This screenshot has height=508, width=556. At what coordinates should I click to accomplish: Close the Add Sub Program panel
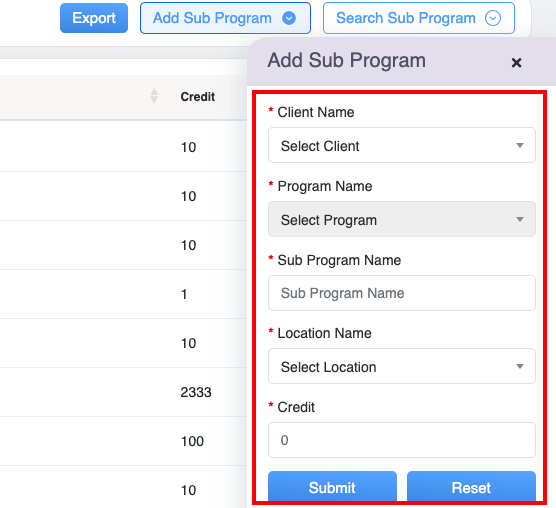(516, 63)
